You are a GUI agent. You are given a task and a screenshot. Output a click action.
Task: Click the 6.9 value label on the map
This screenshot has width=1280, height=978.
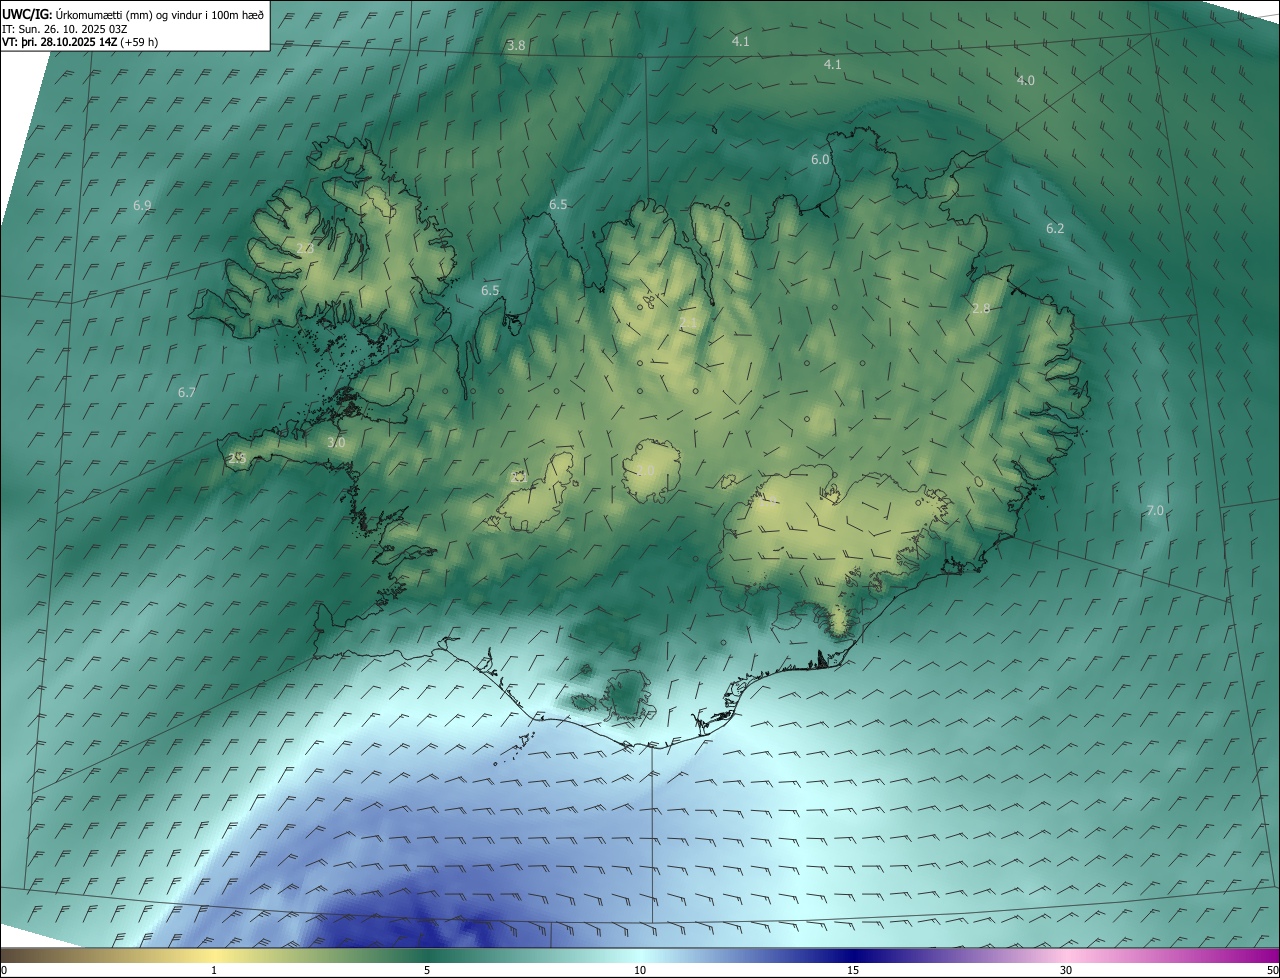click(142, 206)
